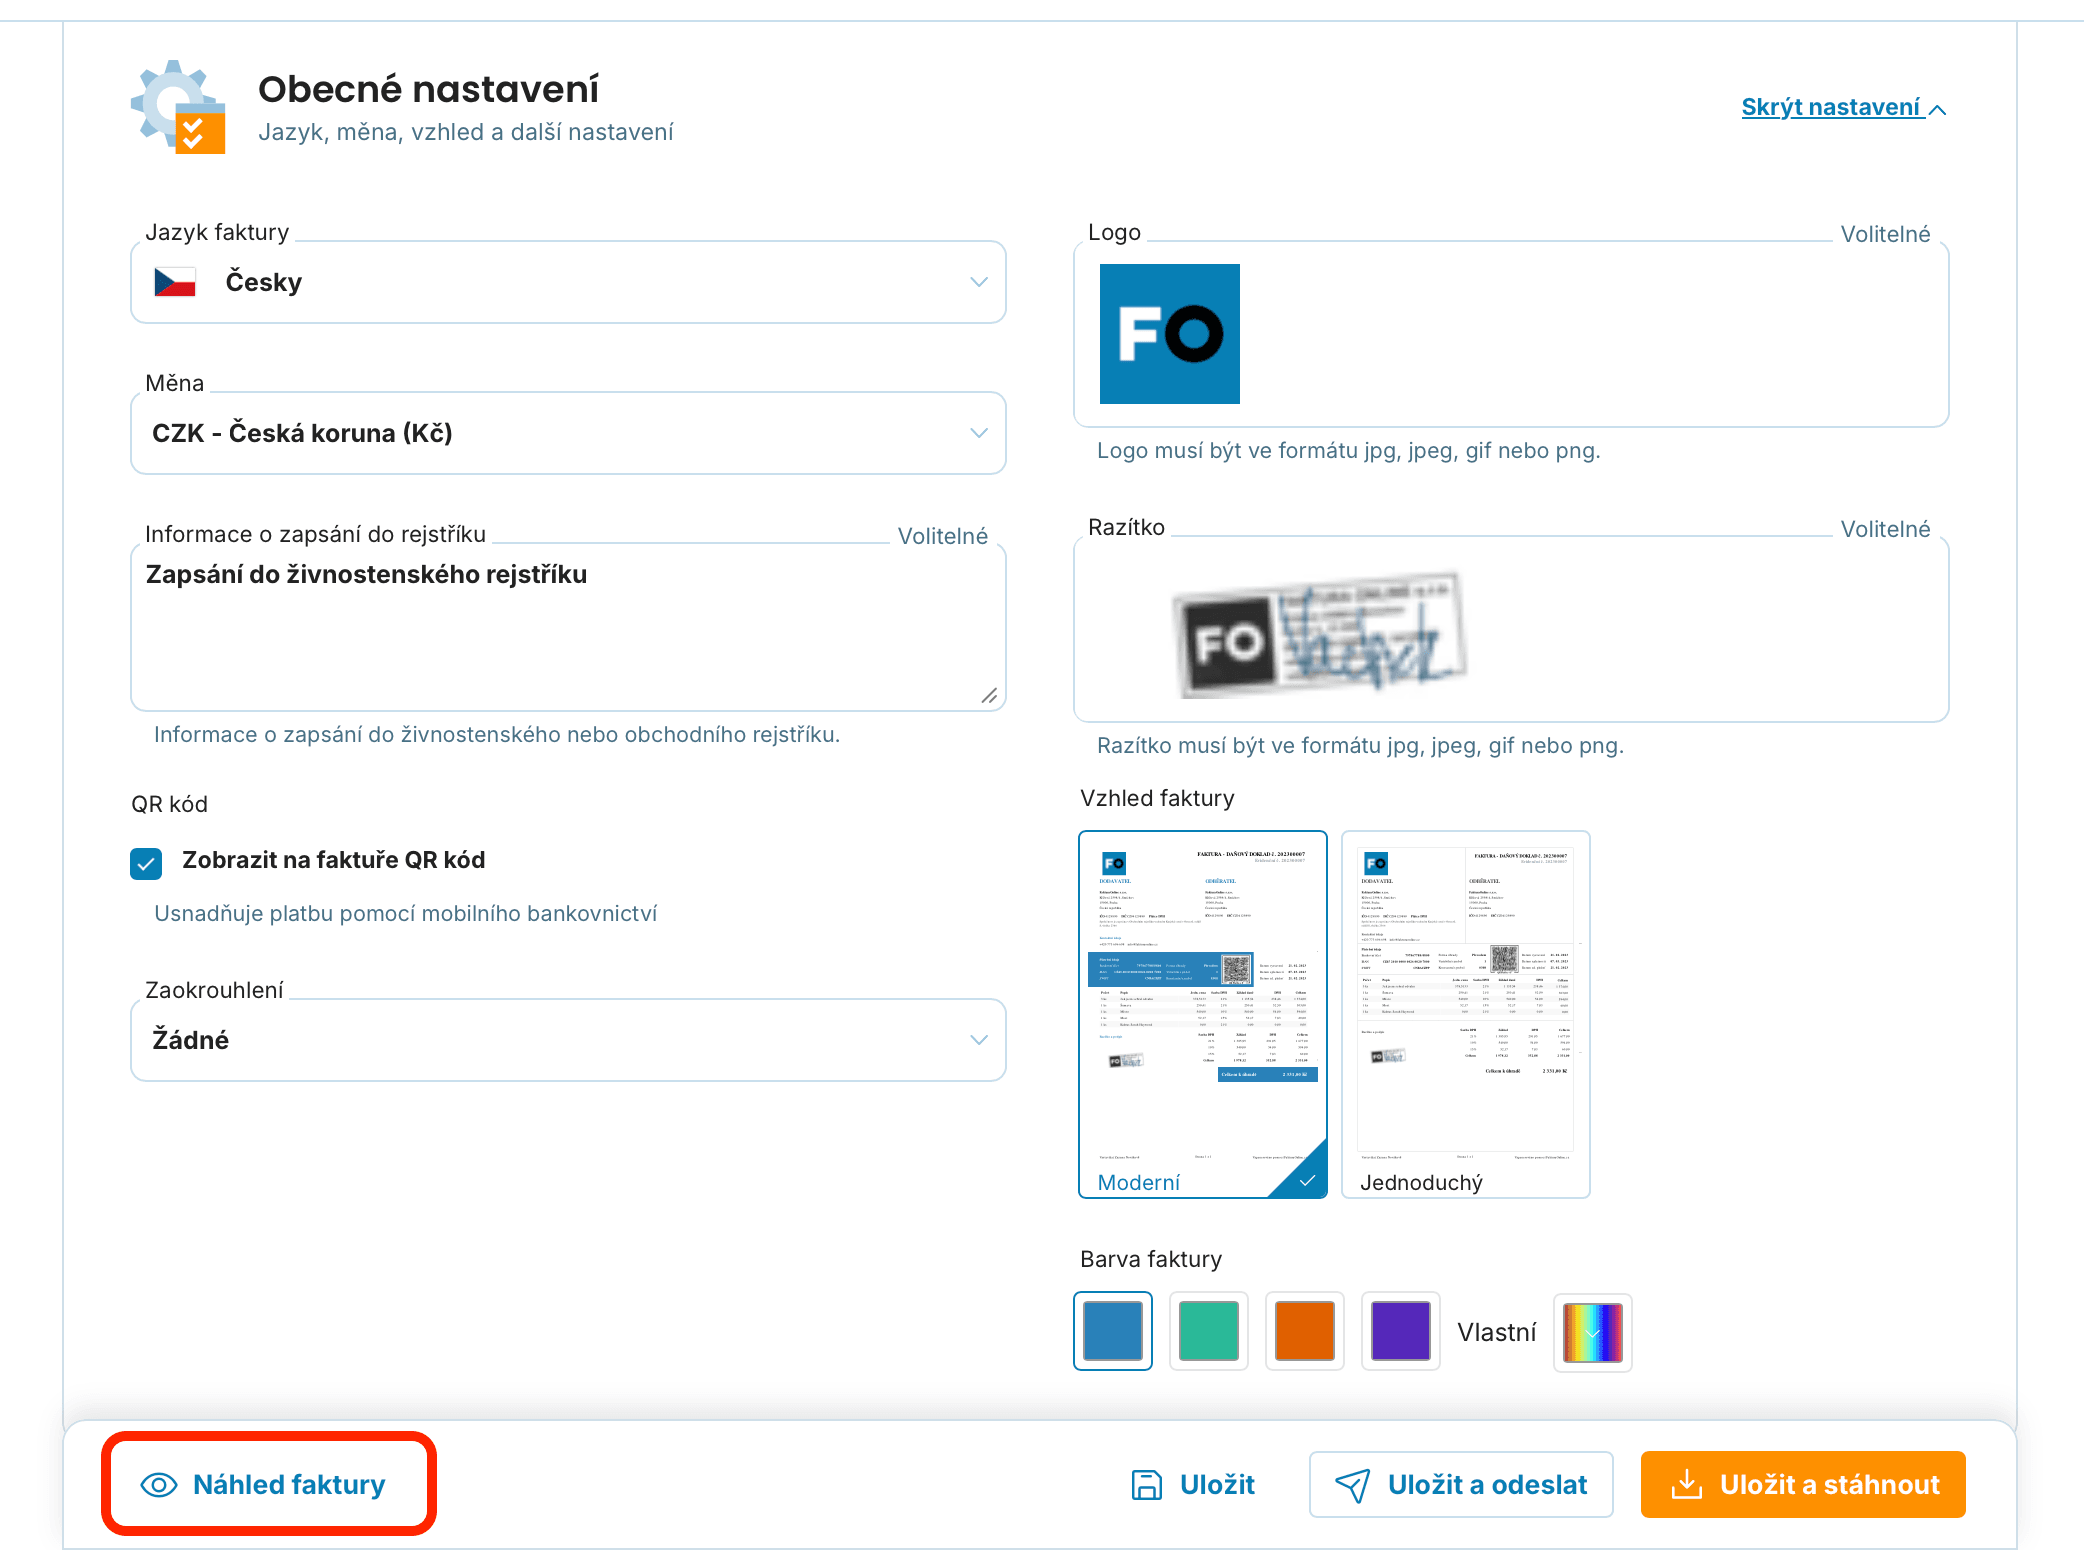Select the orange invoice color swatch

coord(1305,1331)
